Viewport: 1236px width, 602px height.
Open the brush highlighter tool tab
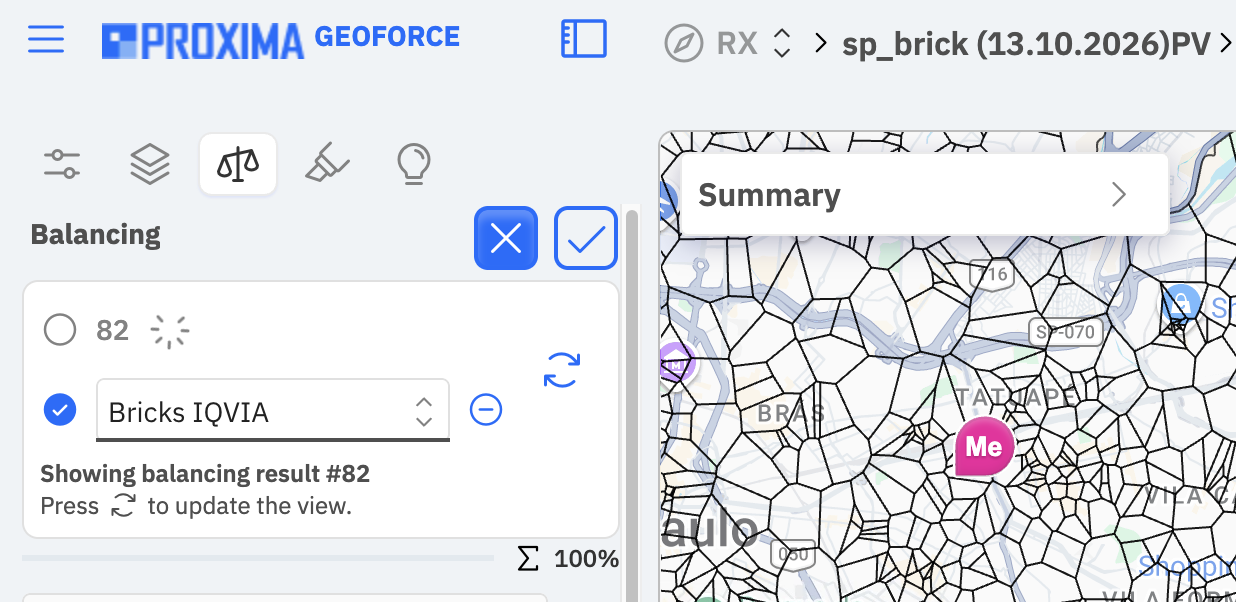[327, 162]
